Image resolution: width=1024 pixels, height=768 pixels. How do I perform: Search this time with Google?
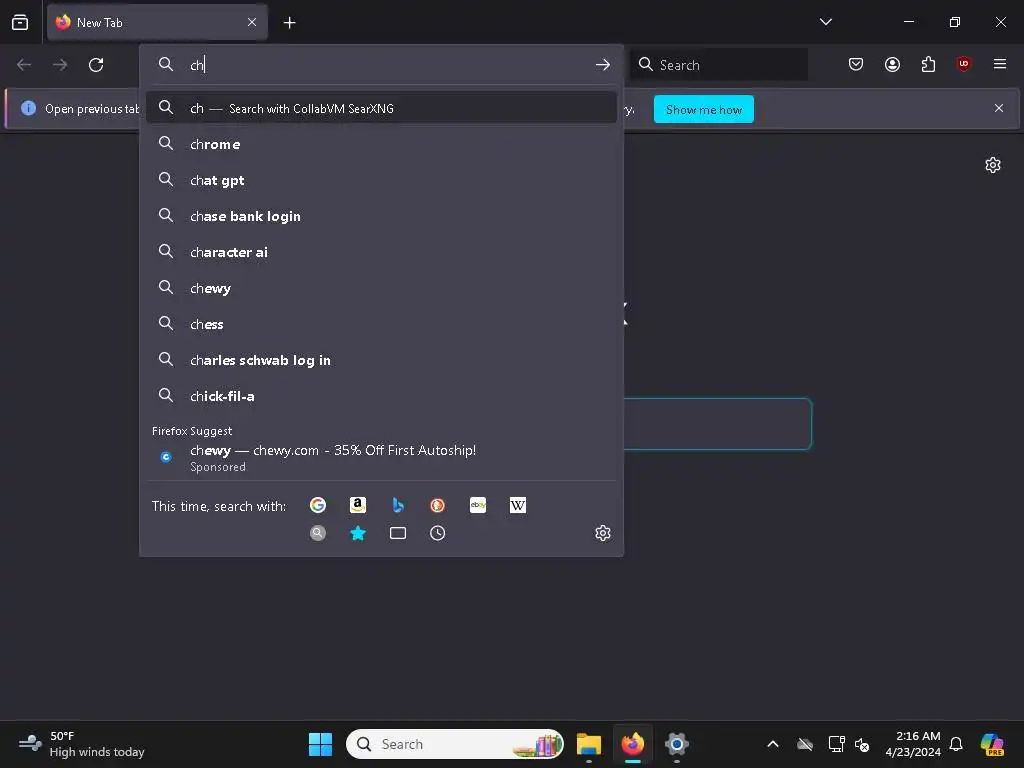coord(318,505)
